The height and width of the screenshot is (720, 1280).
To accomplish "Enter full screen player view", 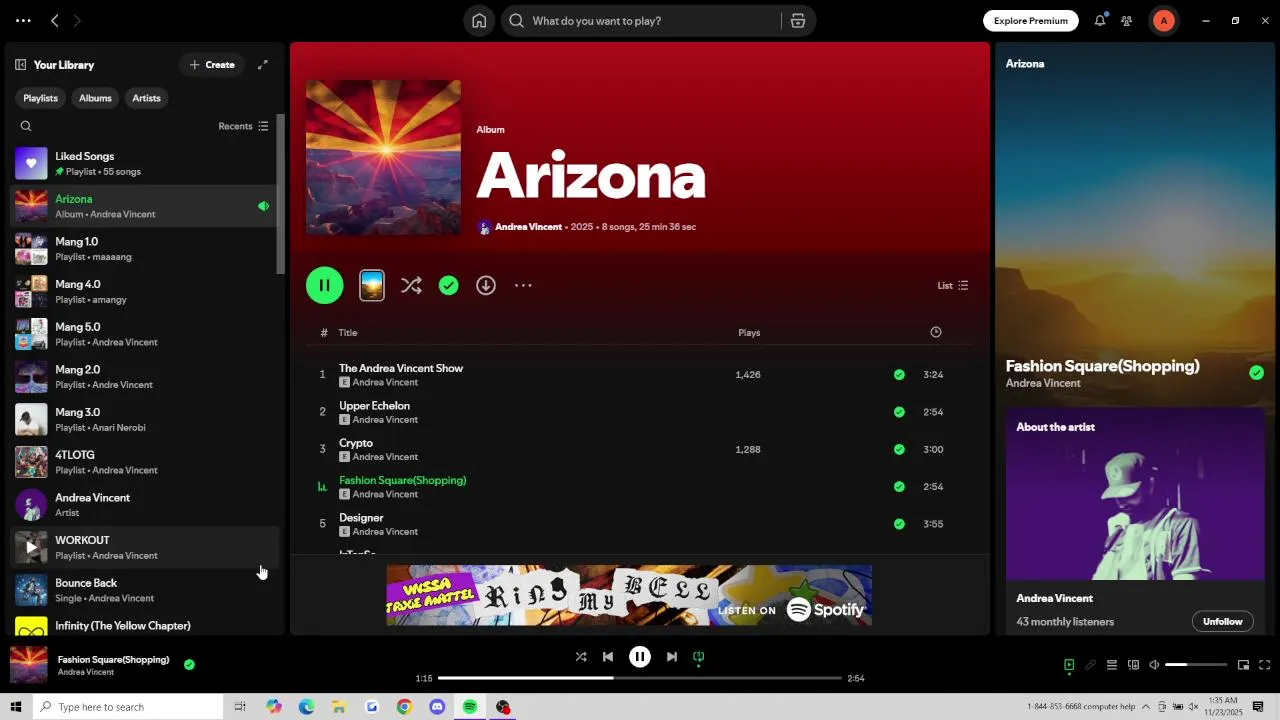I will pos(1265,665).
